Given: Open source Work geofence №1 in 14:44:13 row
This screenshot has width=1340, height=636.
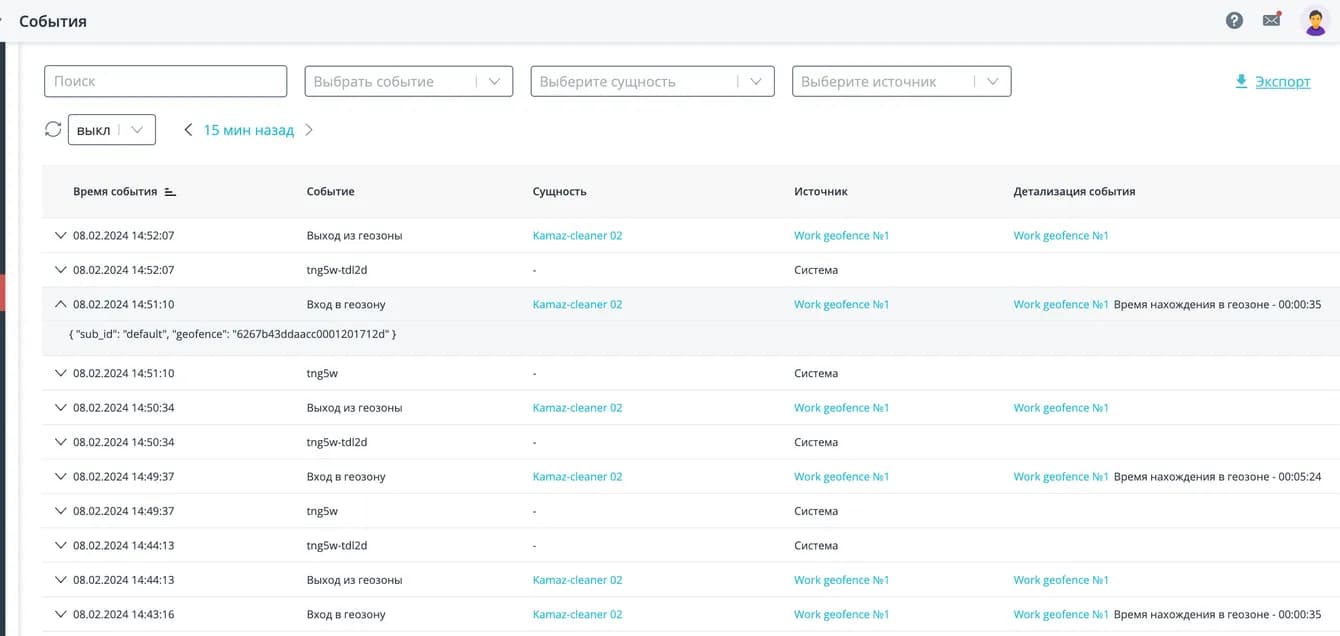Looking at the screenshot, I should [x=841, y=580].
